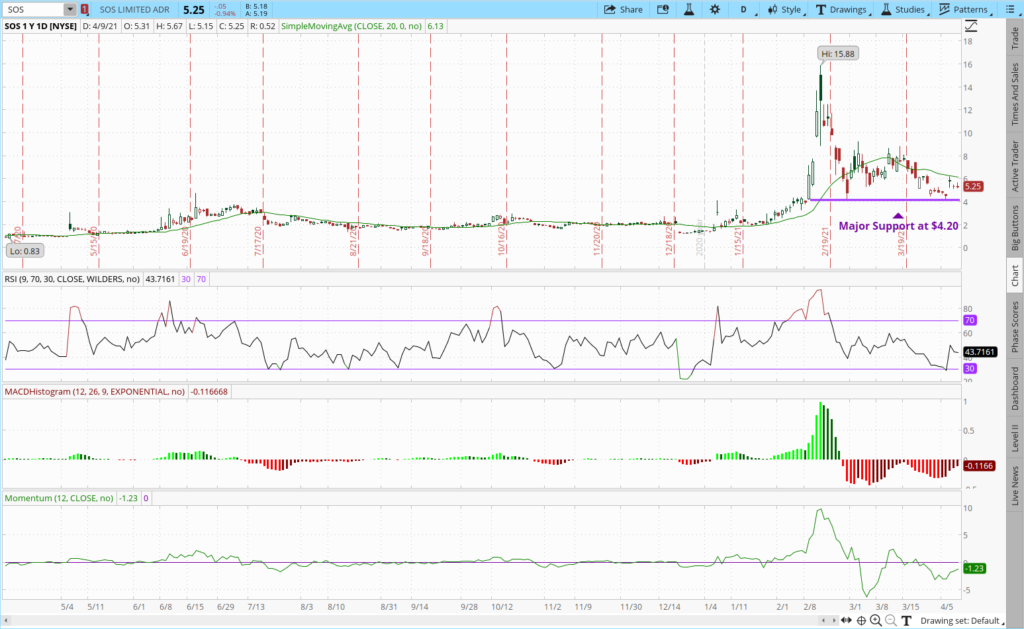
Task: Open the Times And Sales side tab
Action: pos(1015,94)
